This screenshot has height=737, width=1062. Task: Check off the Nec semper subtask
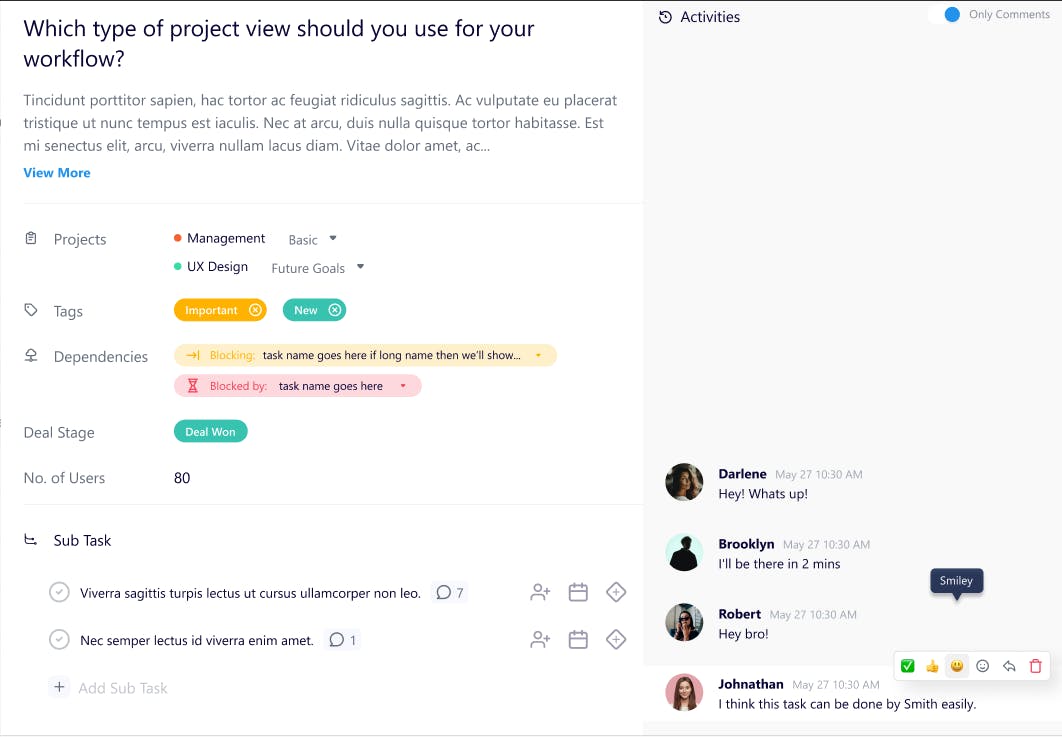pyautogui.click(x=59, y=640)
